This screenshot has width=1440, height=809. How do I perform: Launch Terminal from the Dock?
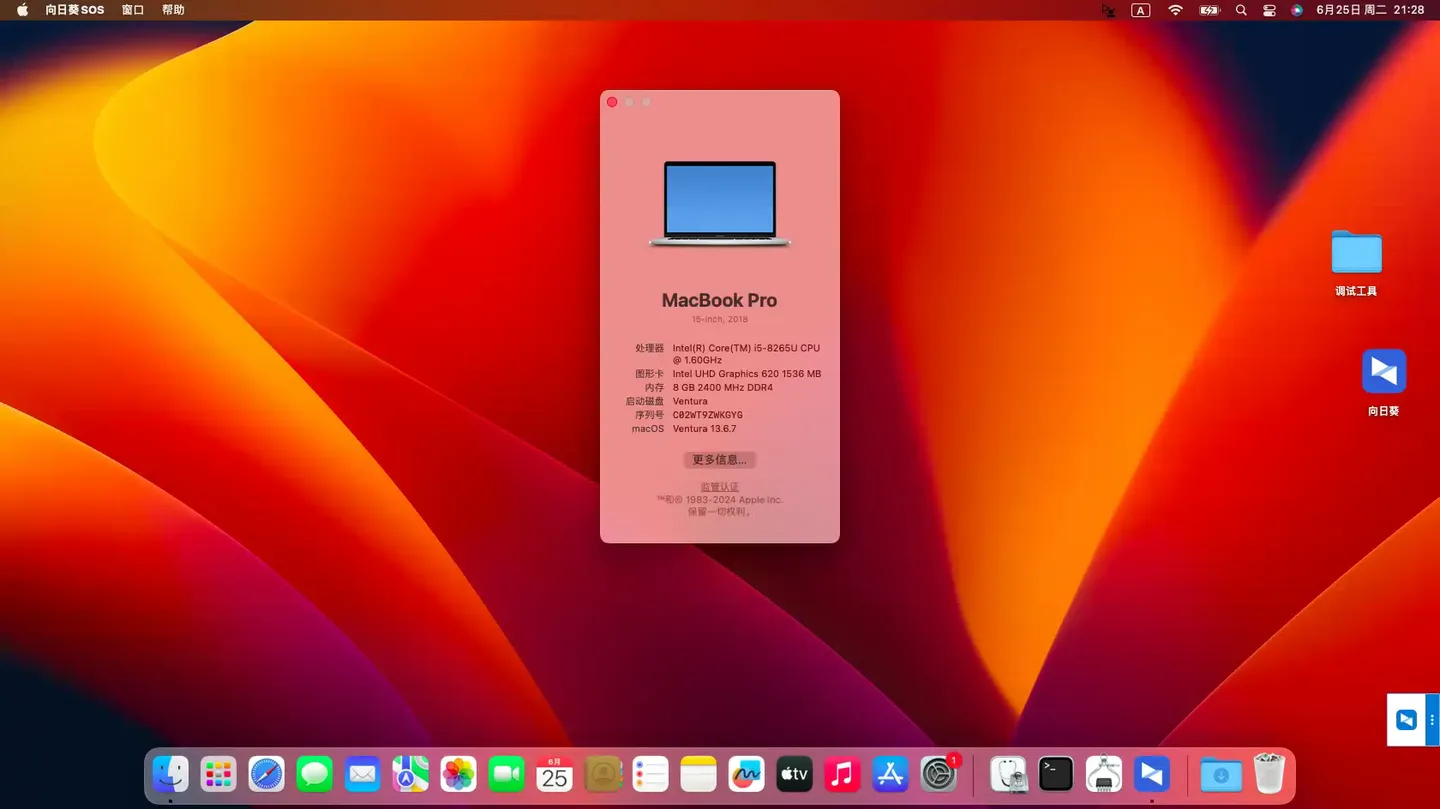click(1056, 774)
